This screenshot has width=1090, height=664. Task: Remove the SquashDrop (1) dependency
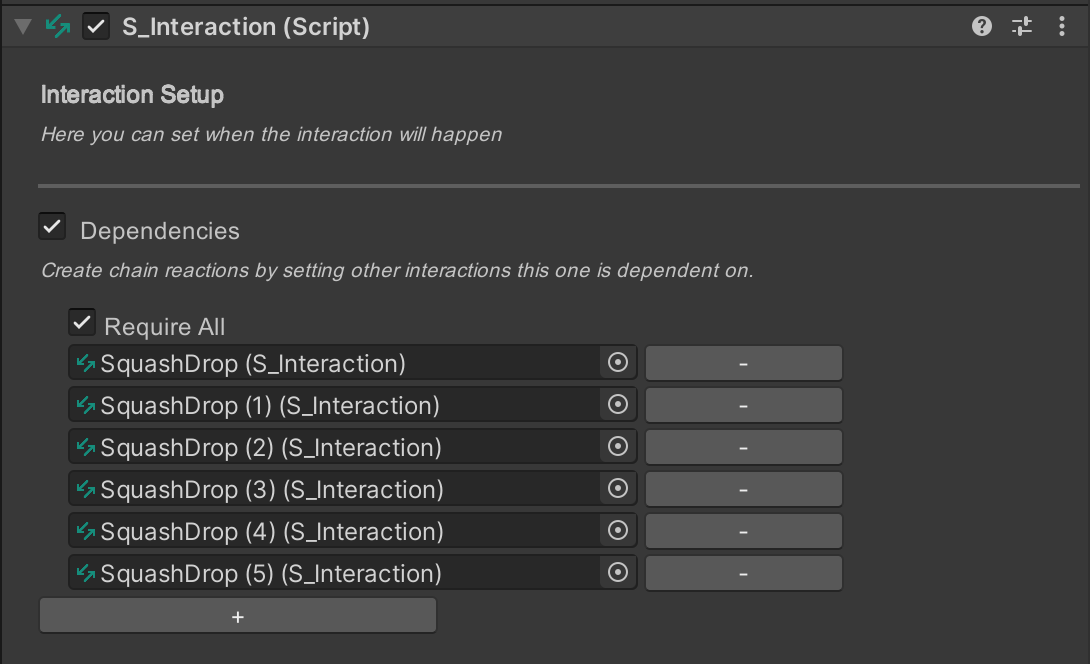click(743, 405)
